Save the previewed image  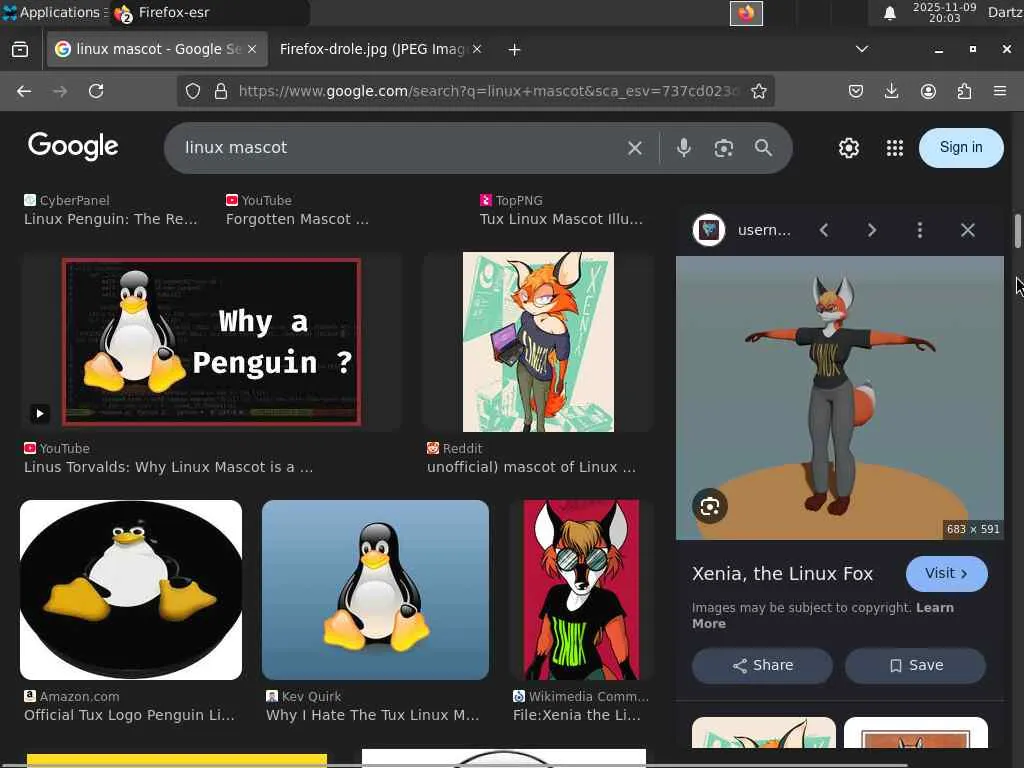(916, 665)
